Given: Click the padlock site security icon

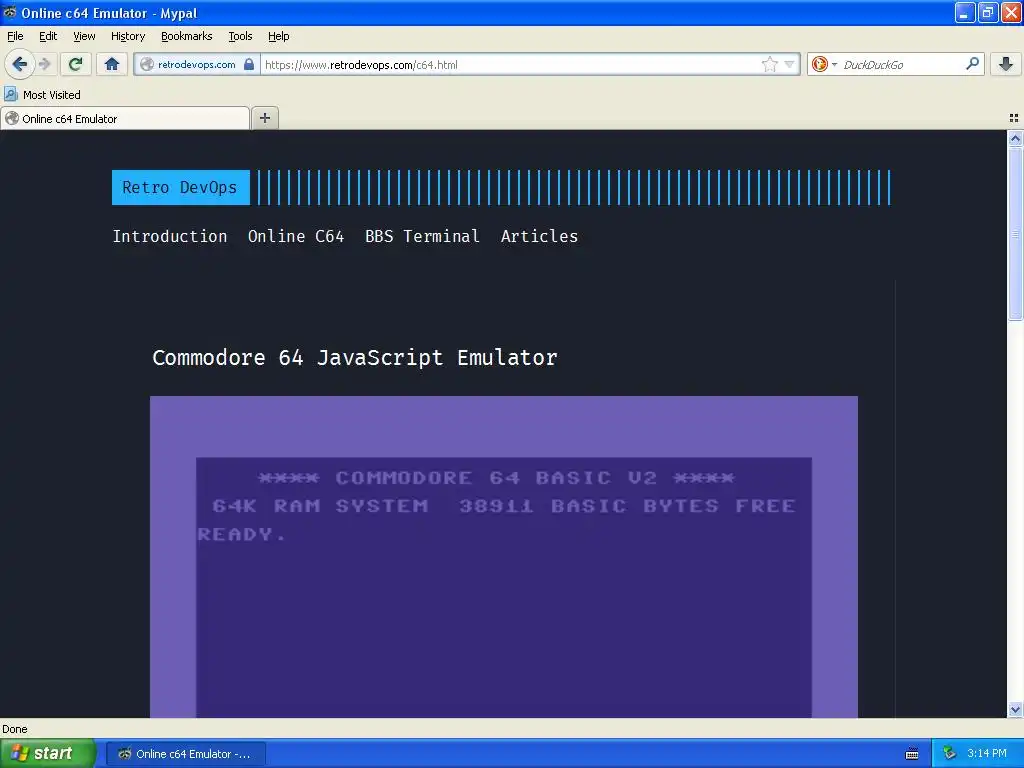Looking at the screenshot, I should click(x=249, y=64).
